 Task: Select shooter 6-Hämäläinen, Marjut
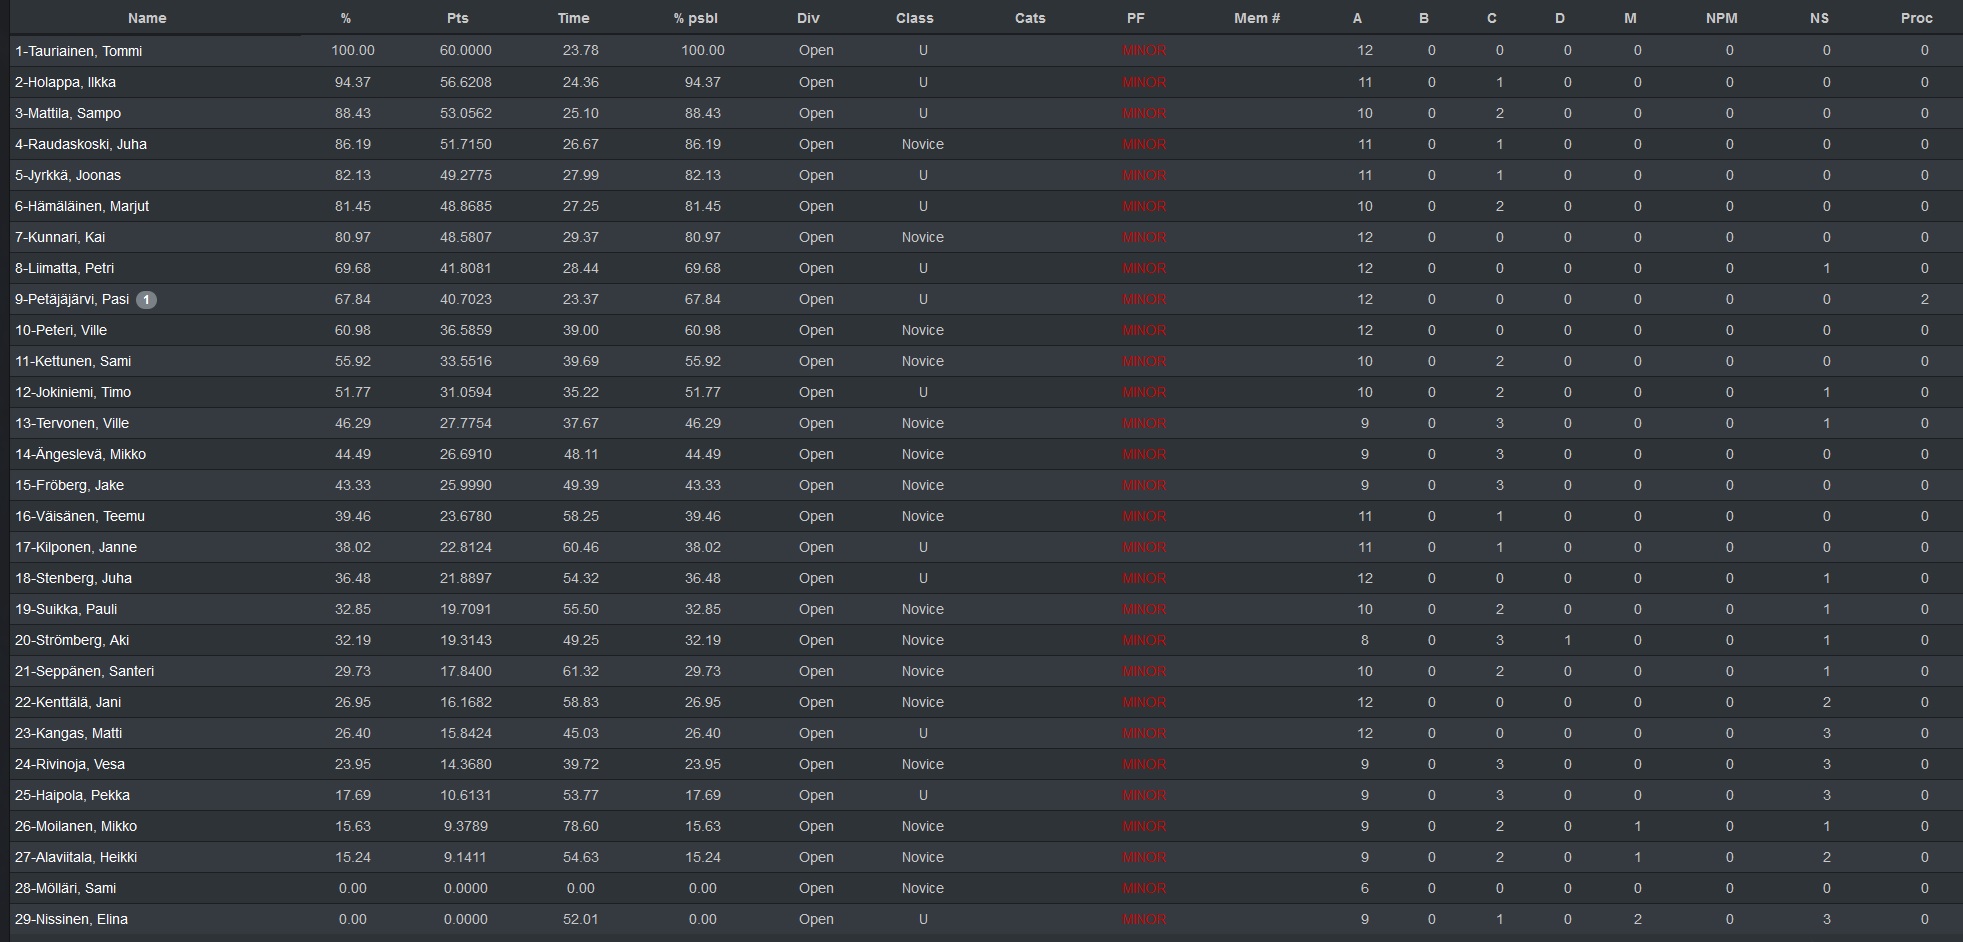(x=81, y=206)
